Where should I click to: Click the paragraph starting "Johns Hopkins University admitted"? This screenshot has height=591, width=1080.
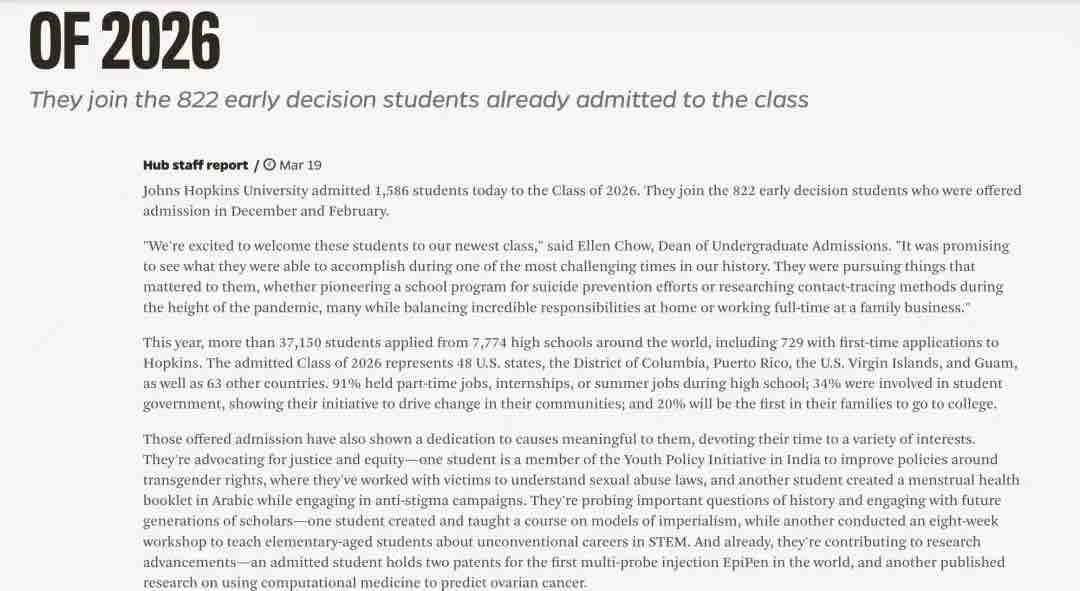point(582,200)
